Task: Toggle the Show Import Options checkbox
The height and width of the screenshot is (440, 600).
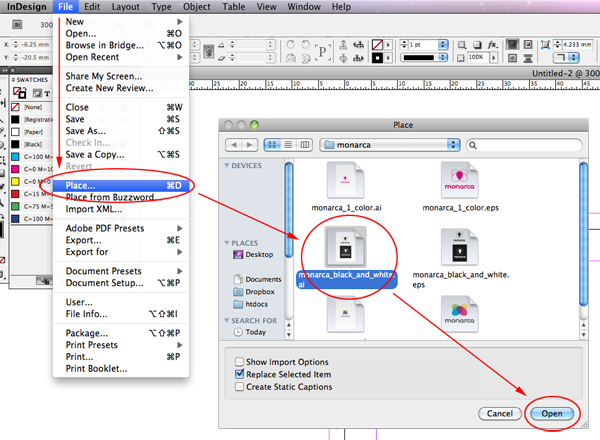Action: pos(240,362)
